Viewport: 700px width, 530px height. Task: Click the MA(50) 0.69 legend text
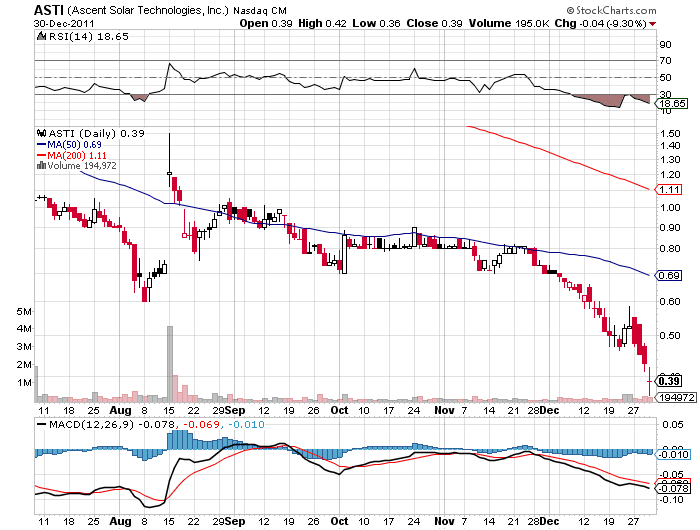[74, 145]
